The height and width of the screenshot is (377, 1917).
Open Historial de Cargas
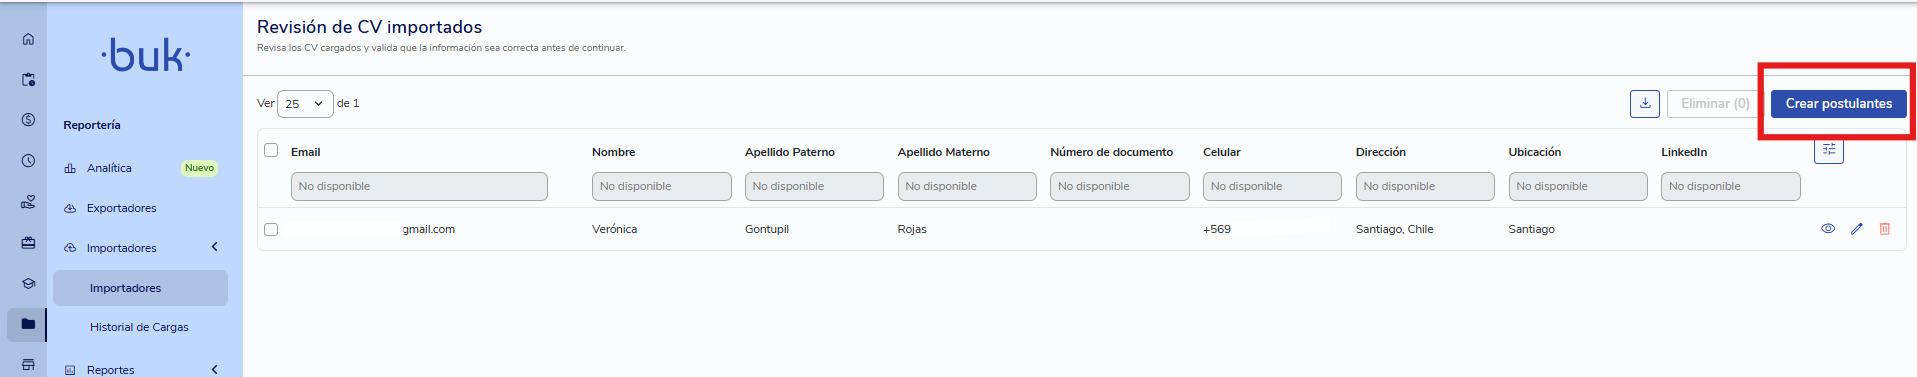(139, 327)
